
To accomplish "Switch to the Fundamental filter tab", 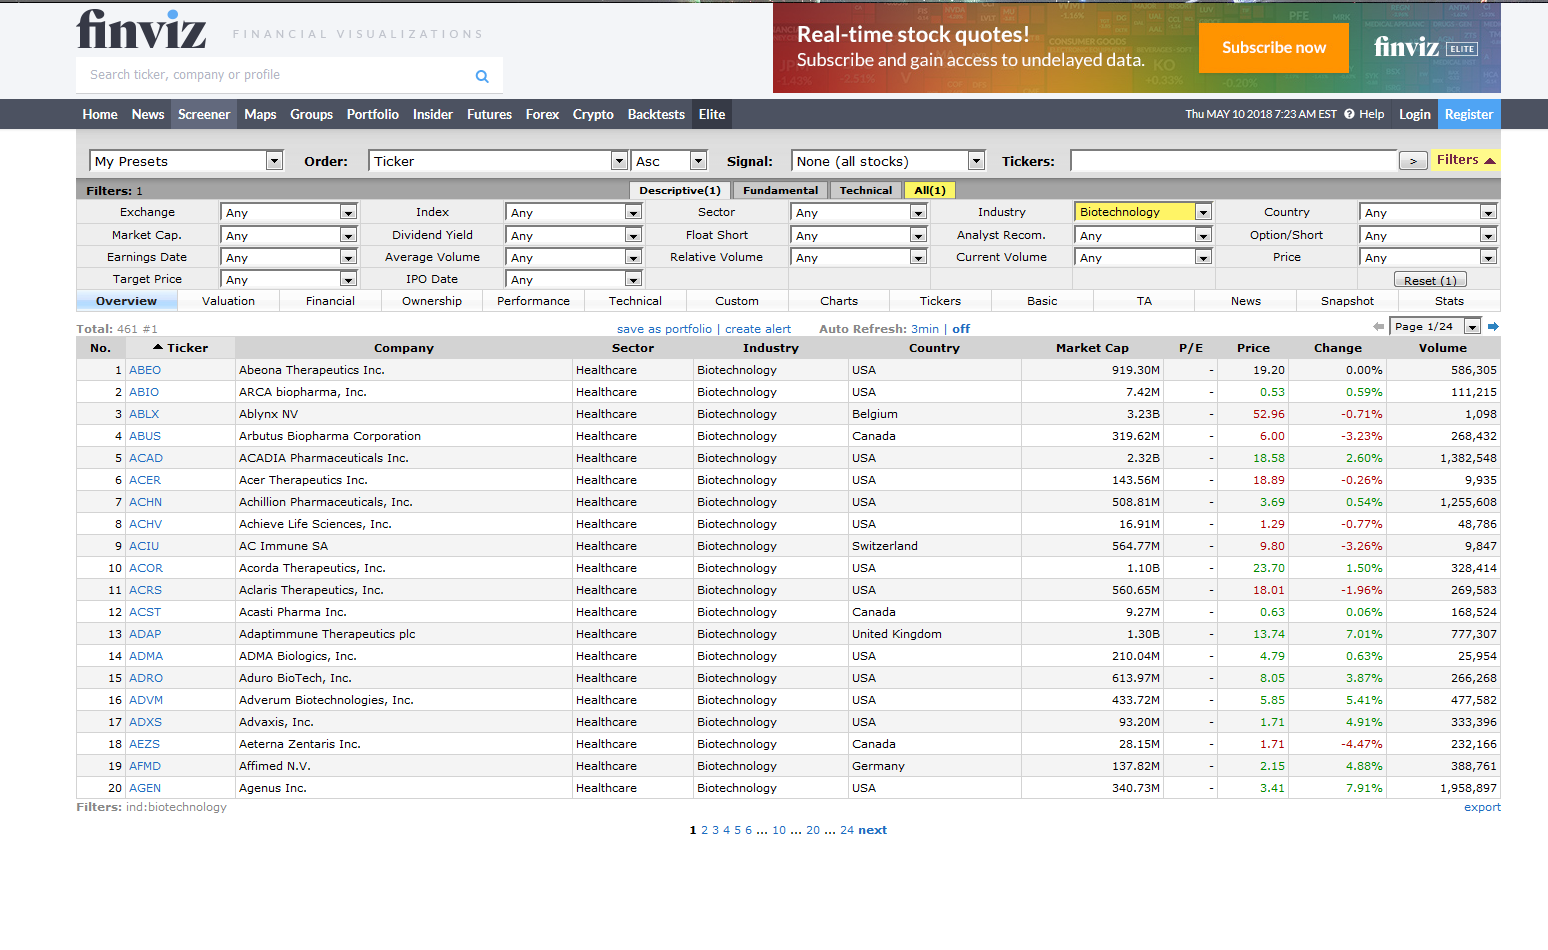I will click(x=780, y=190).
